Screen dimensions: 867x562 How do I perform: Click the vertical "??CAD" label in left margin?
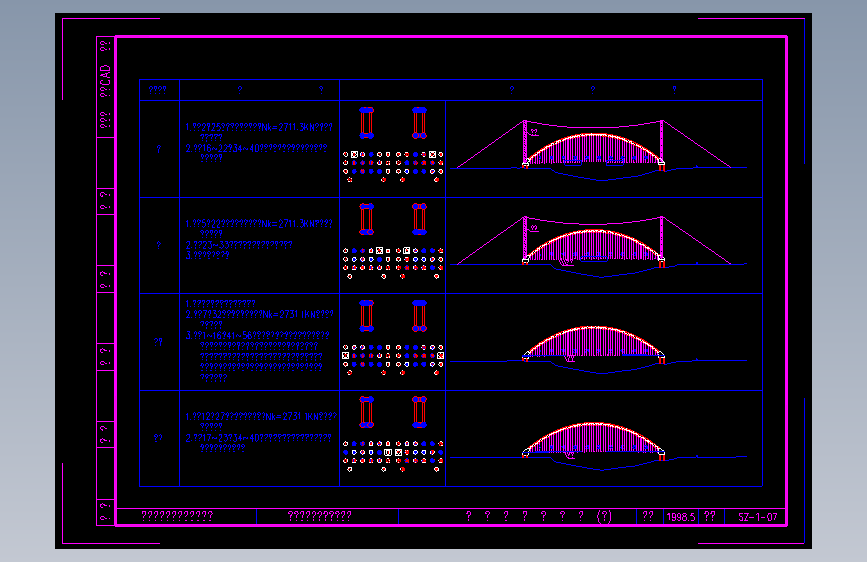(105, 81)
